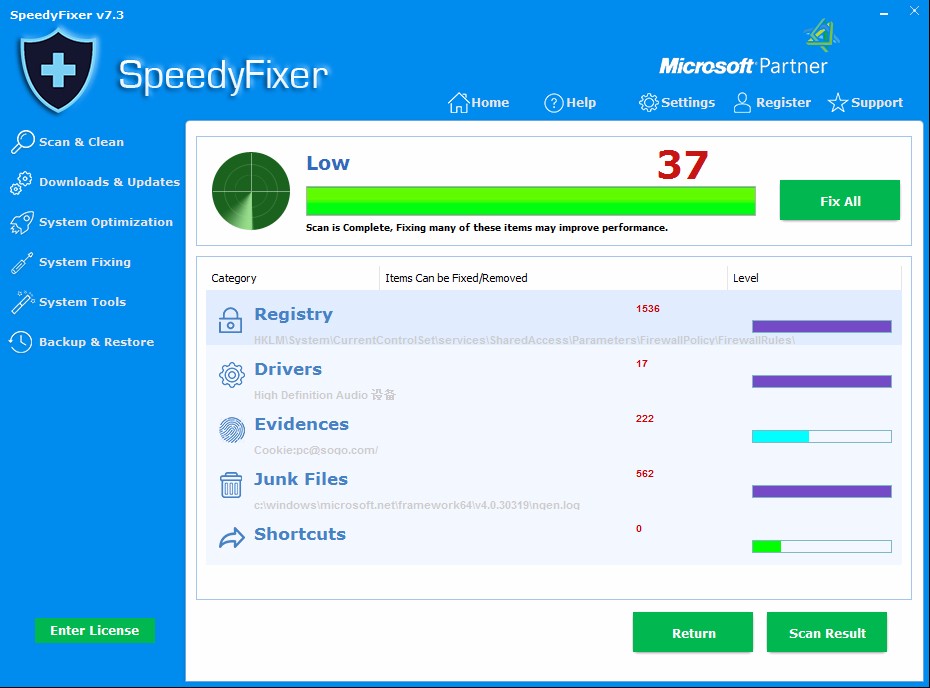The width and height of the screenshot is (930, 688).
Task: Click the System Tools magic wand icon
Action: (22, 302)
